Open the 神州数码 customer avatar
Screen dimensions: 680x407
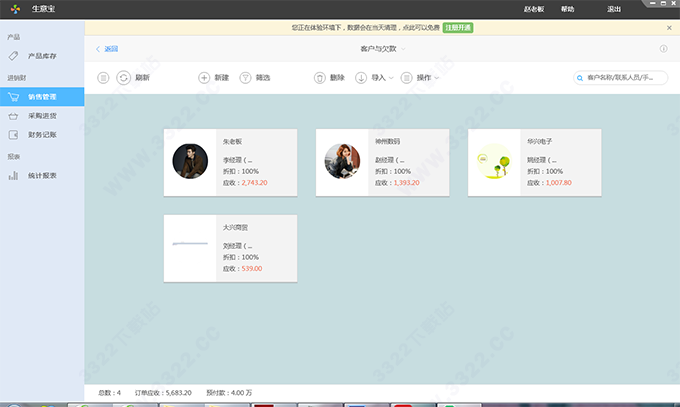(x=342, y=161)
